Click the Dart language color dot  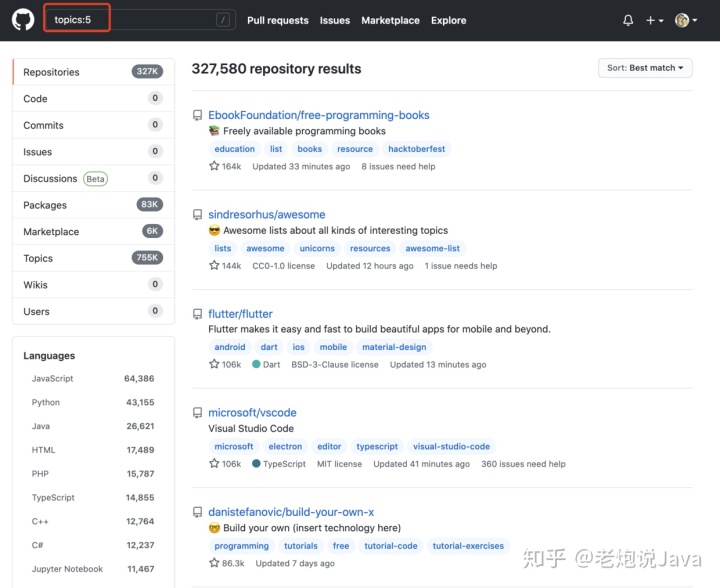point(256,364)
